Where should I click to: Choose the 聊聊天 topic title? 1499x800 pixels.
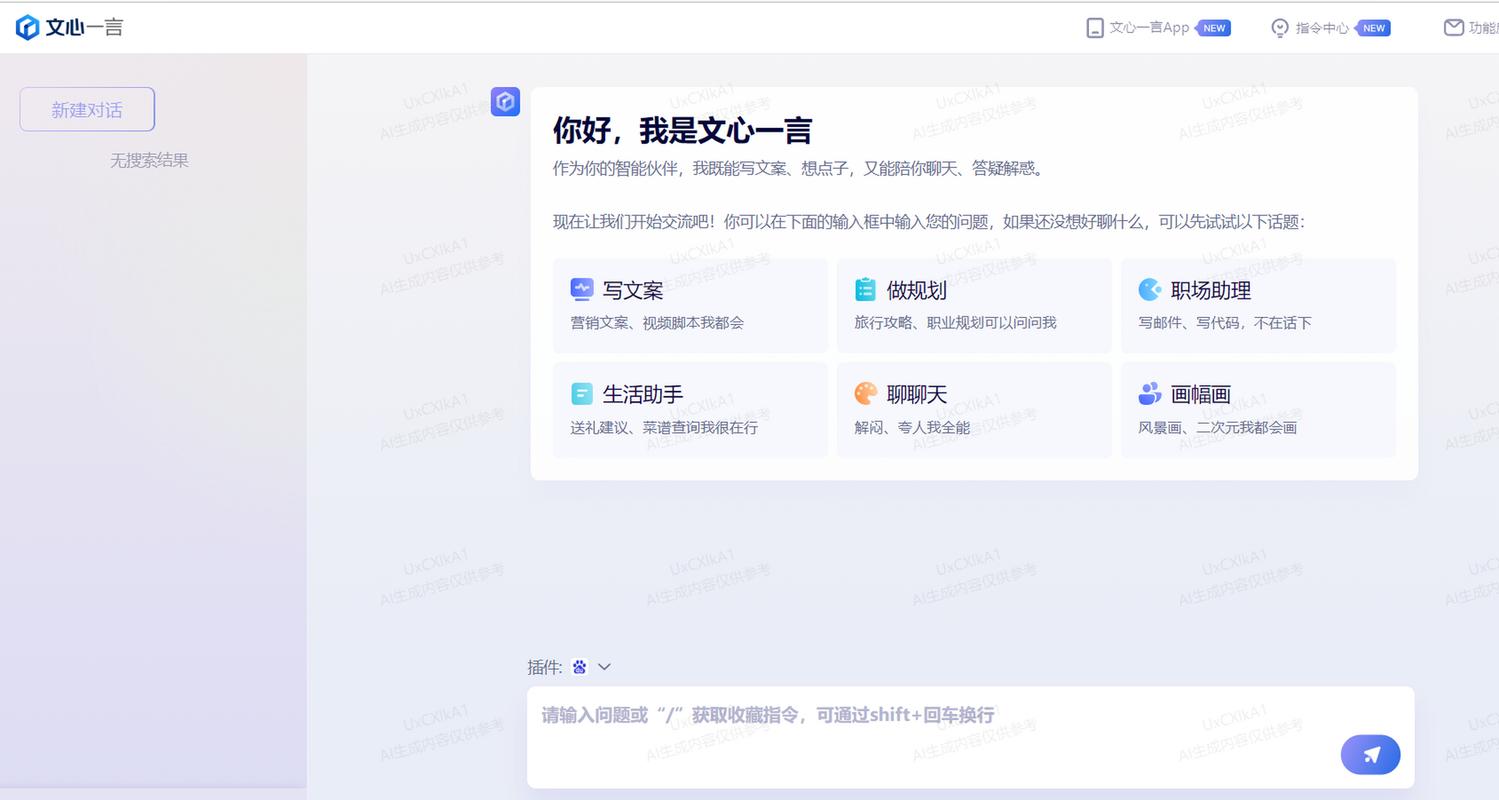[x=917, y=395]
